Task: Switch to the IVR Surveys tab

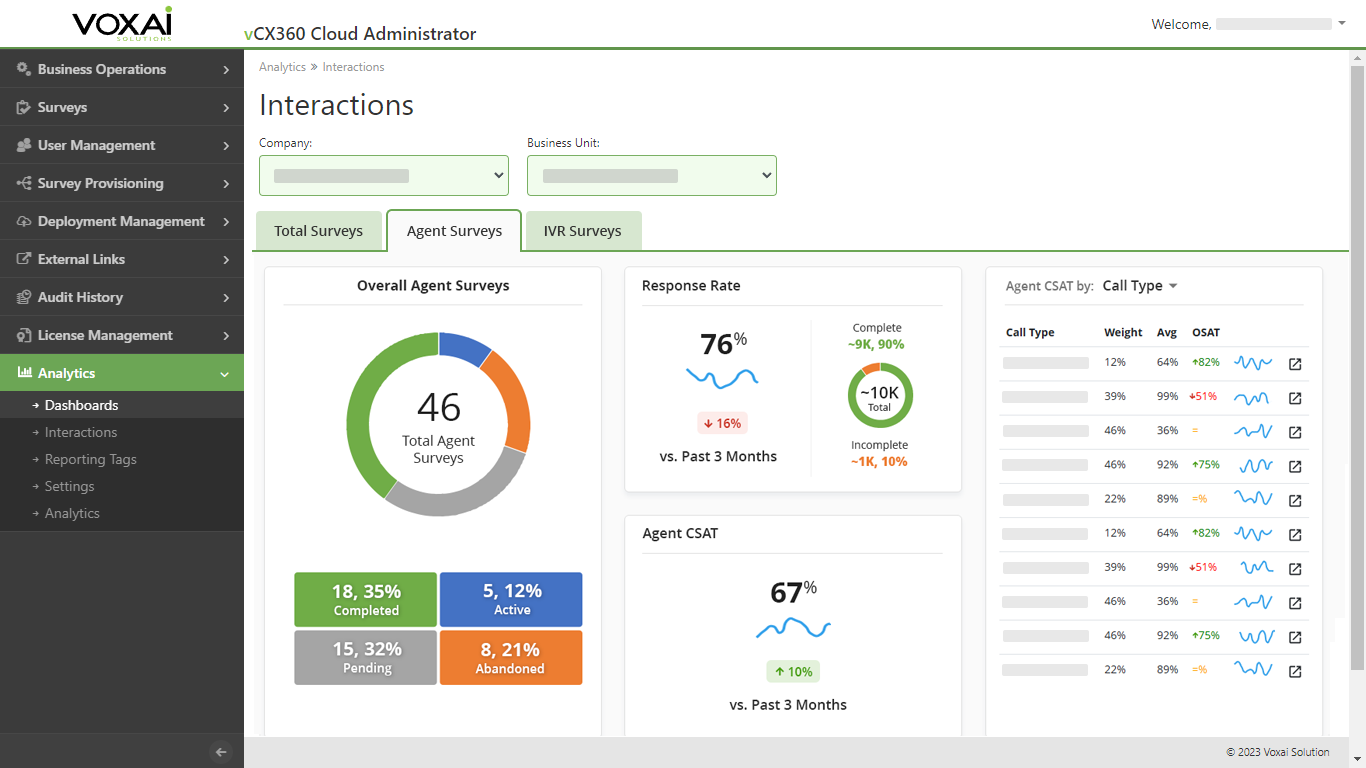Action: click(x=582, y=231)
